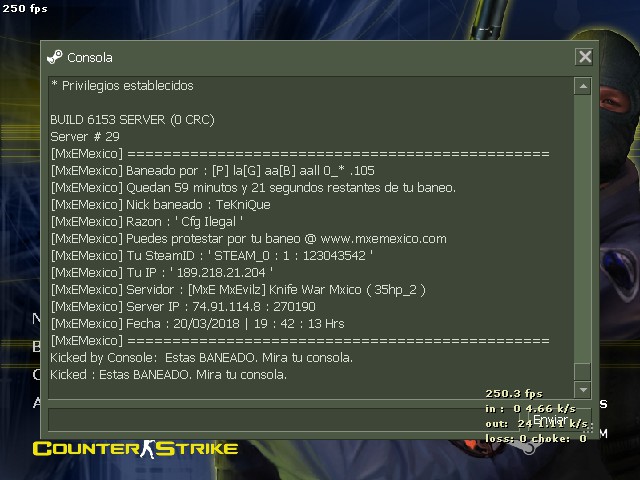Close the Consola window with the X
The width and height of the screenshot is (640, 480).
[x=584, y=57]
